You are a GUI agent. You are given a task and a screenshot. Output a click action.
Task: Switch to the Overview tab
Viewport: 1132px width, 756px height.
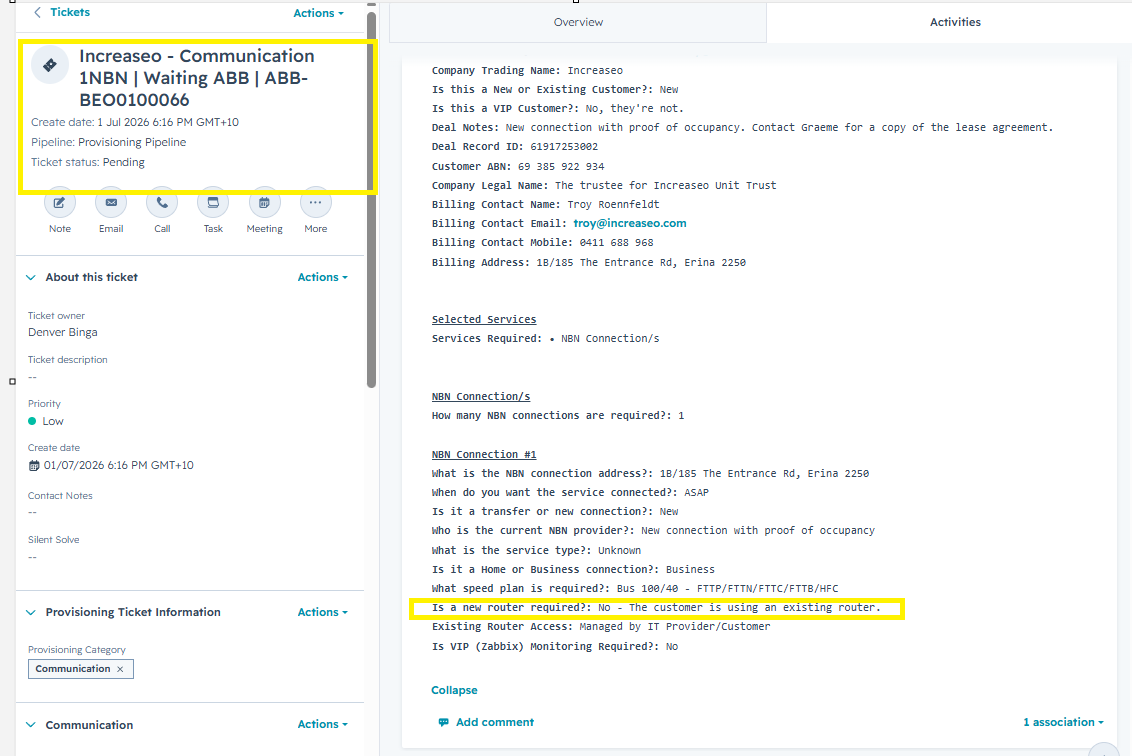point(578,22)
